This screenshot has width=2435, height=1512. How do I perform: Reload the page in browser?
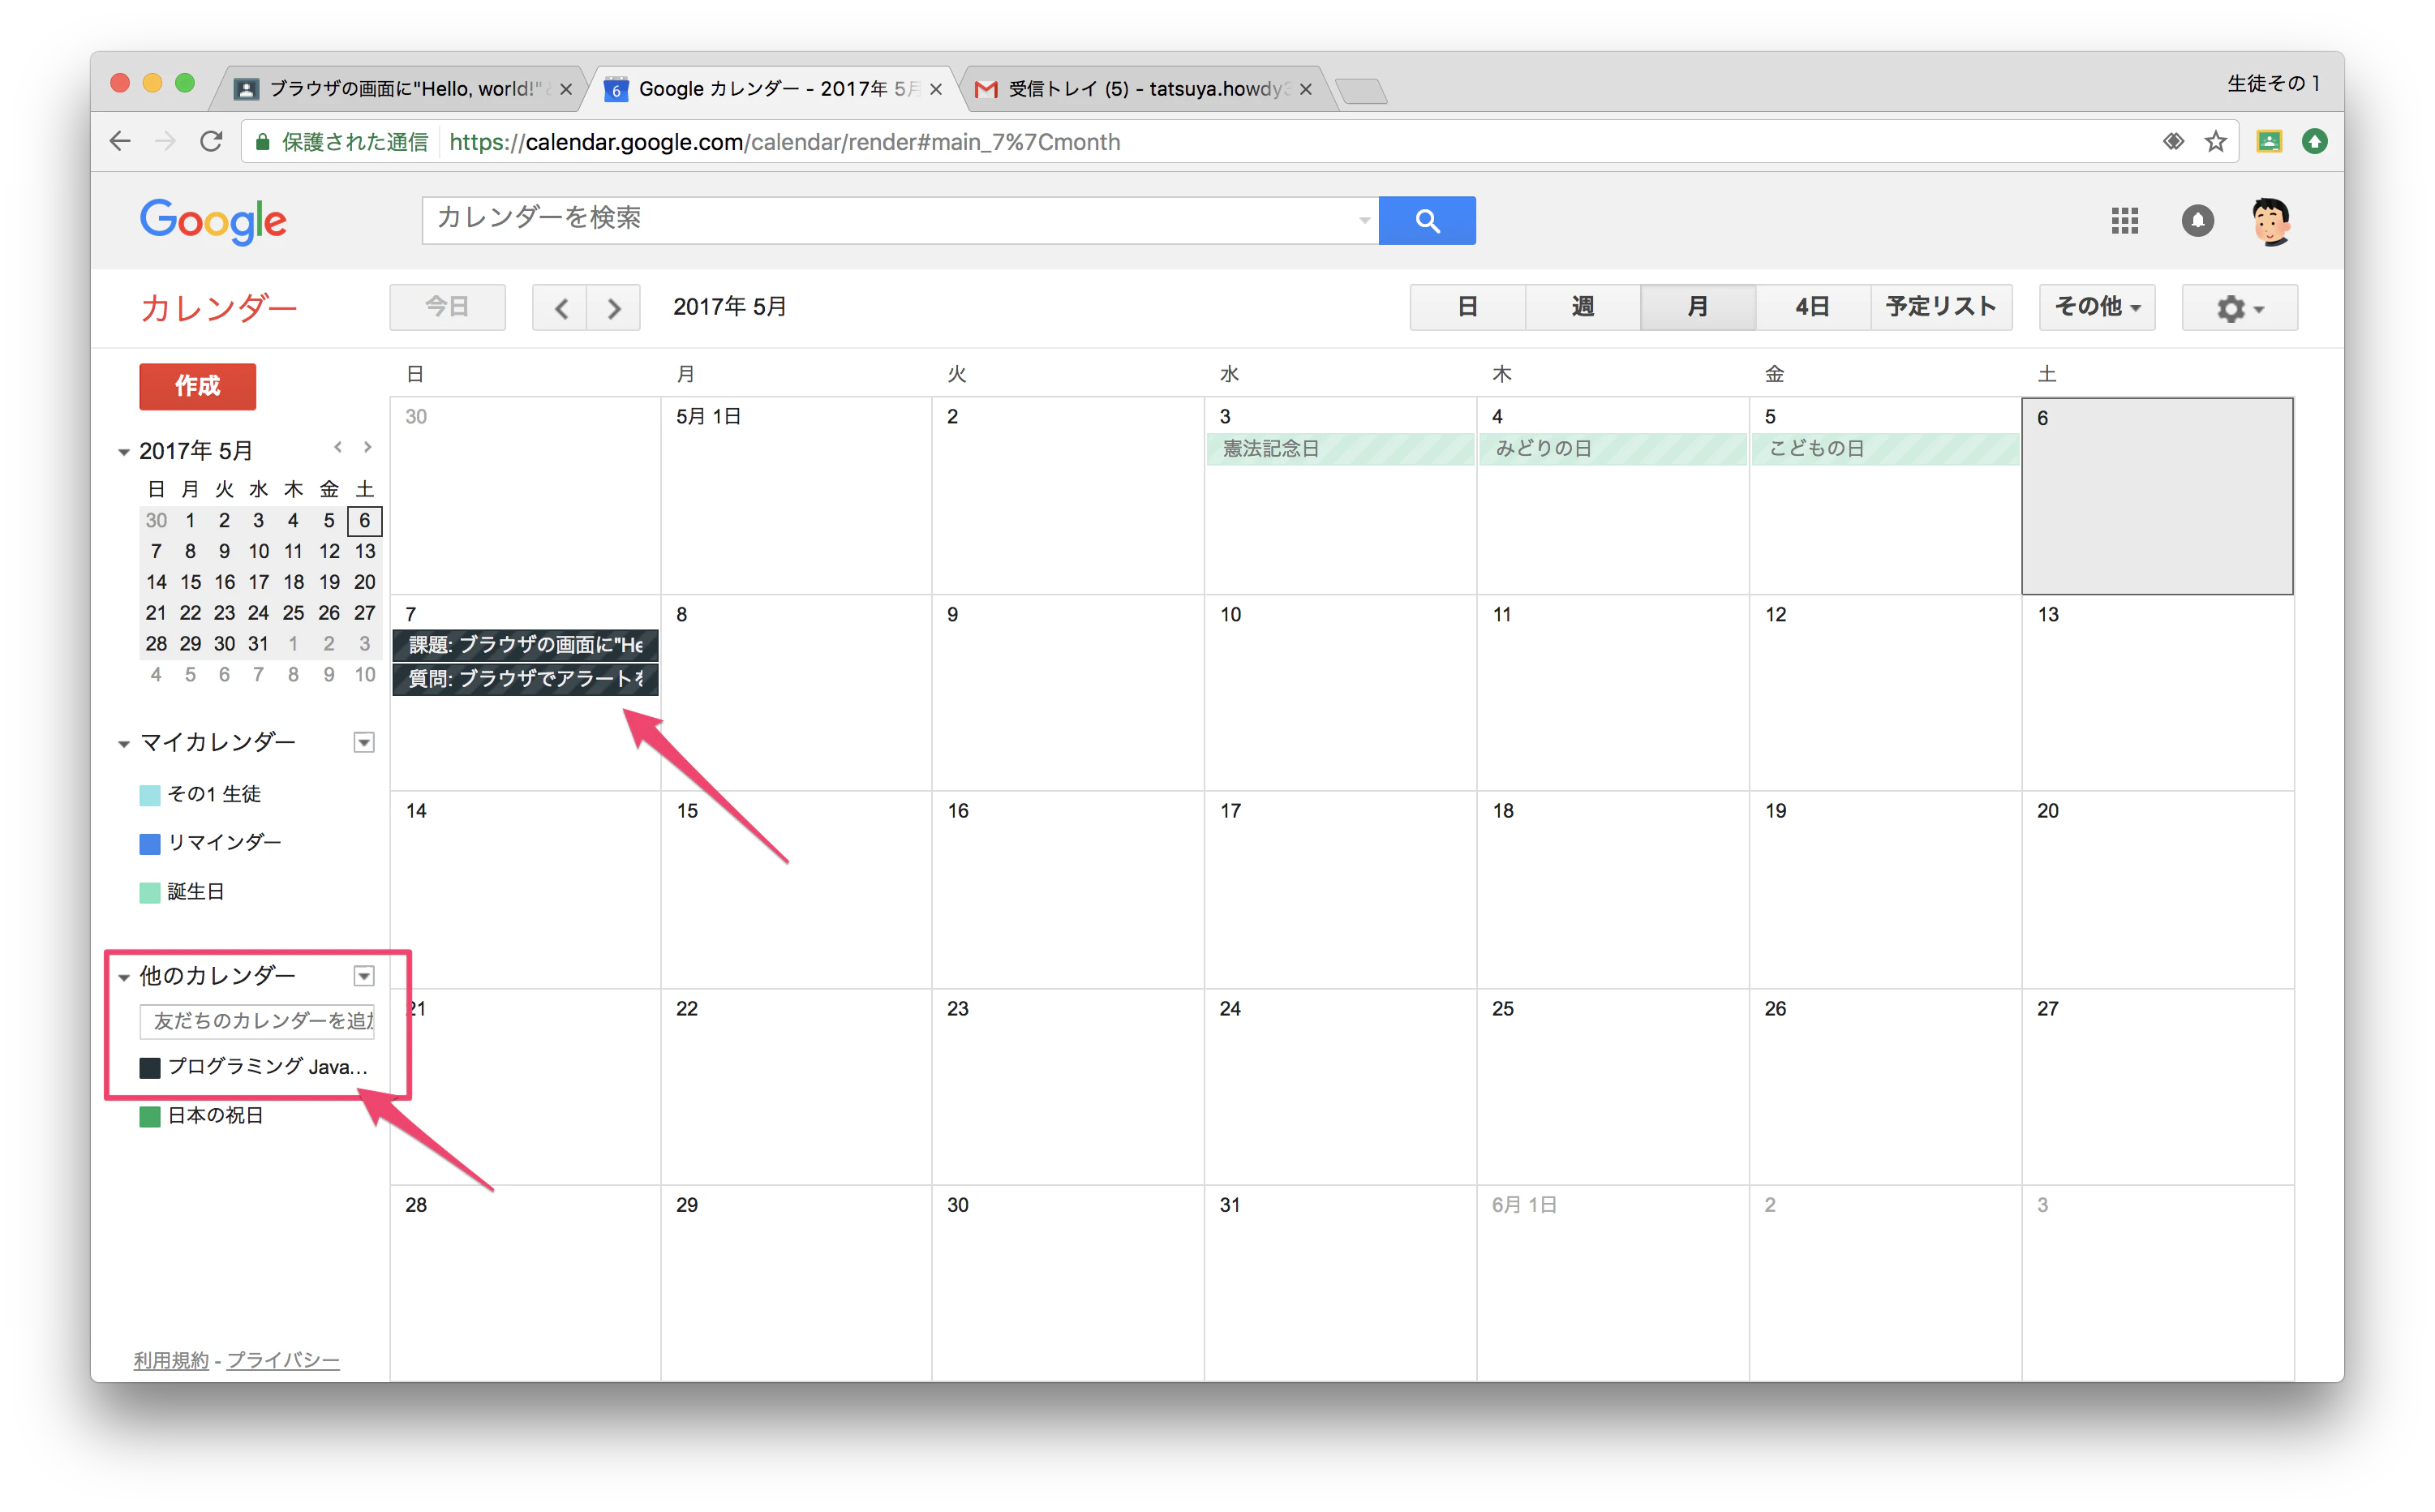click(x=211, y=141)
